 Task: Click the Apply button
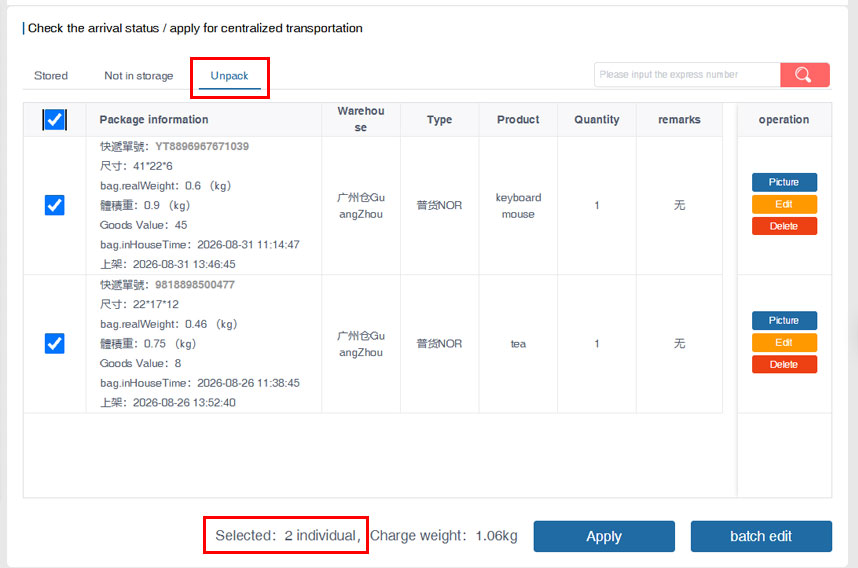tap(604, 536)
